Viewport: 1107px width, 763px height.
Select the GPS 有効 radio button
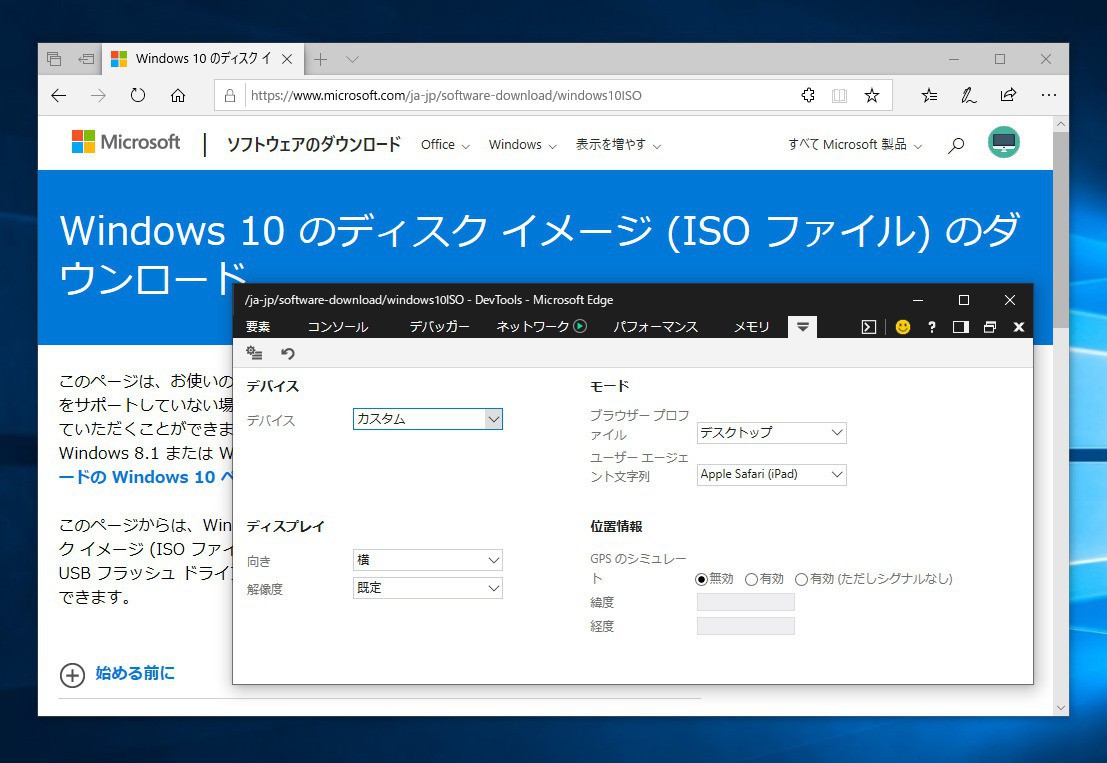tap(752, 579)
